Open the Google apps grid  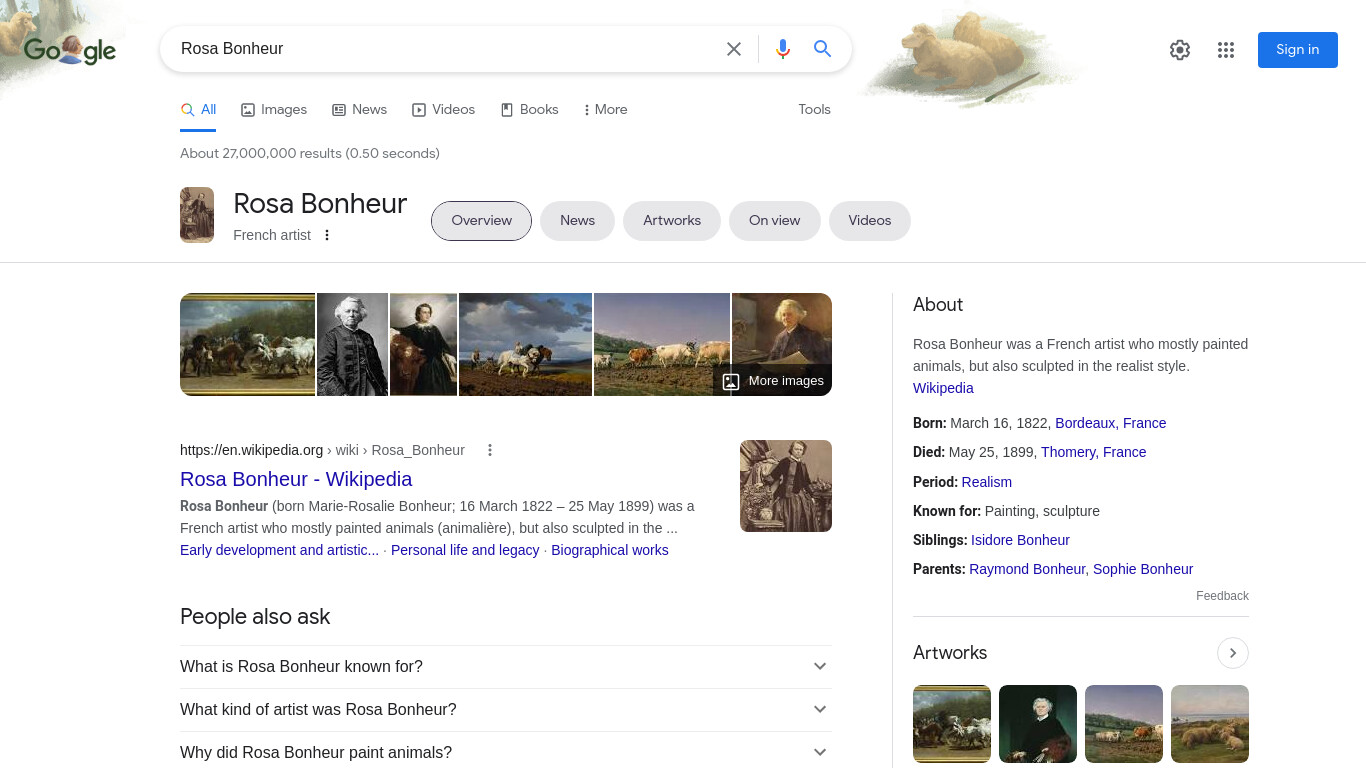click(1226, 50)
